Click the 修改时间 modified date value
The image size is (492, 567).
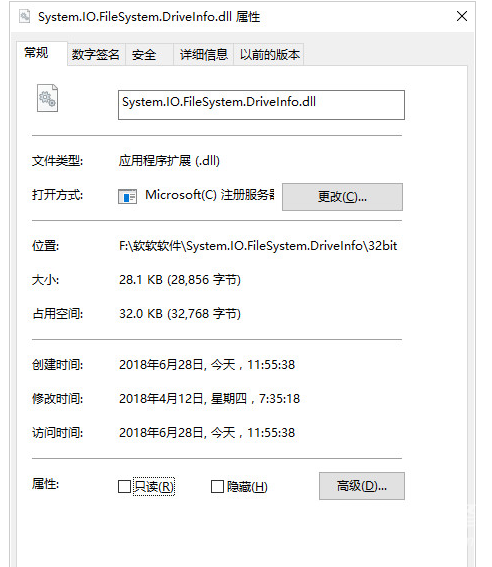(210, 398)
